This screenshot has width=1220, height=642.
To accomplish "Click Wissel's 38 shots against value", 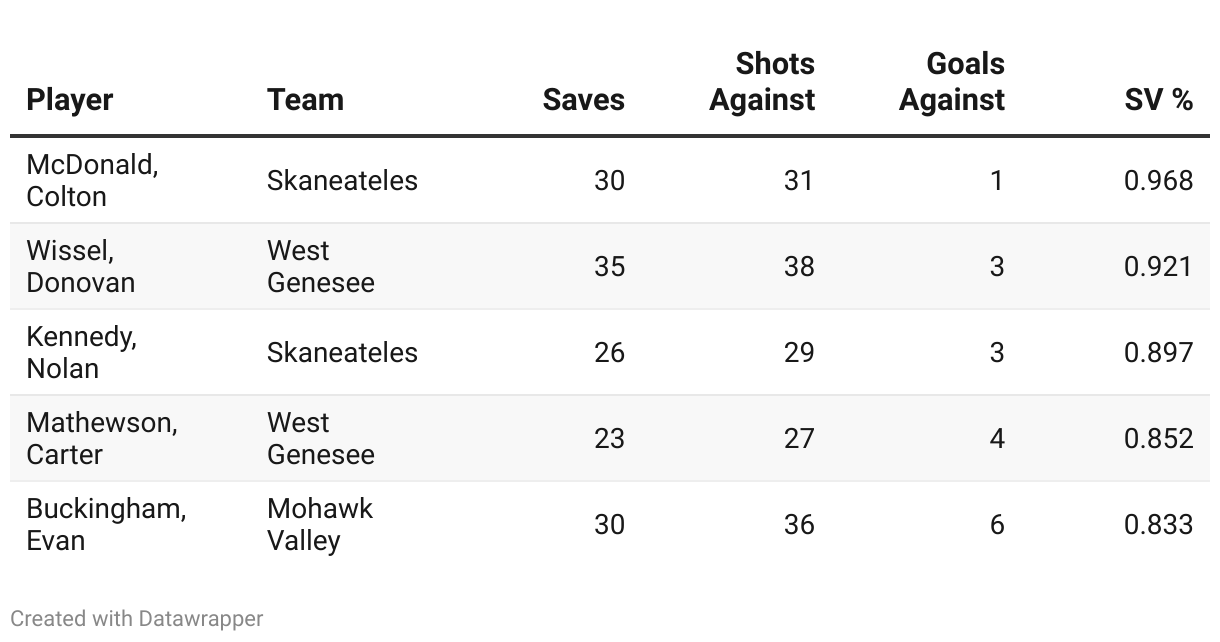I will coord(798,267).
